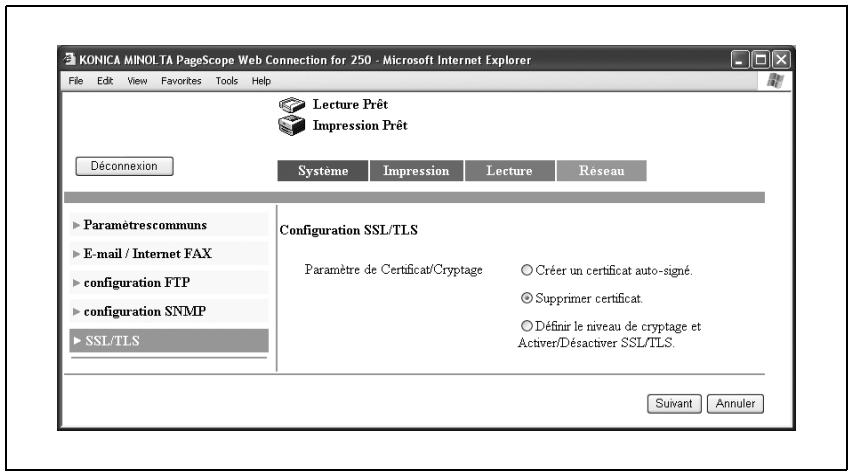
Task: Click the Annuler button
Action: (x=736, y=404)
